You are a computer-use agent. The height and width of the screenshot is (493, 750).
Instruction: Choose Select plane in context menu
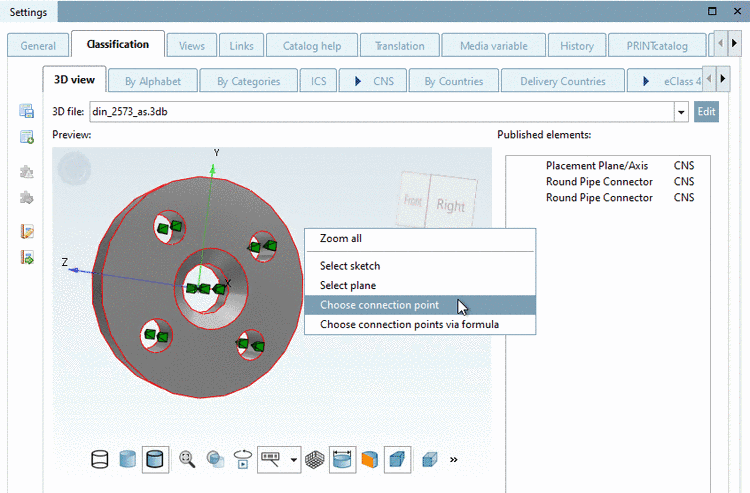tap(420, 285)
